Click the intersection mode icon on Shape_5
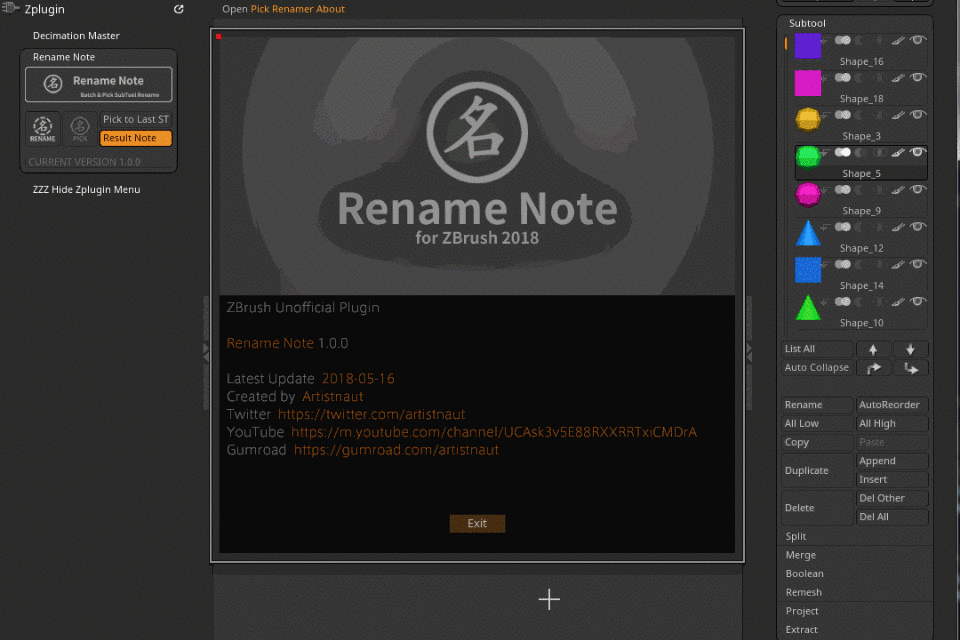Screen dimensions: 960x640 (x=879, y=152)
